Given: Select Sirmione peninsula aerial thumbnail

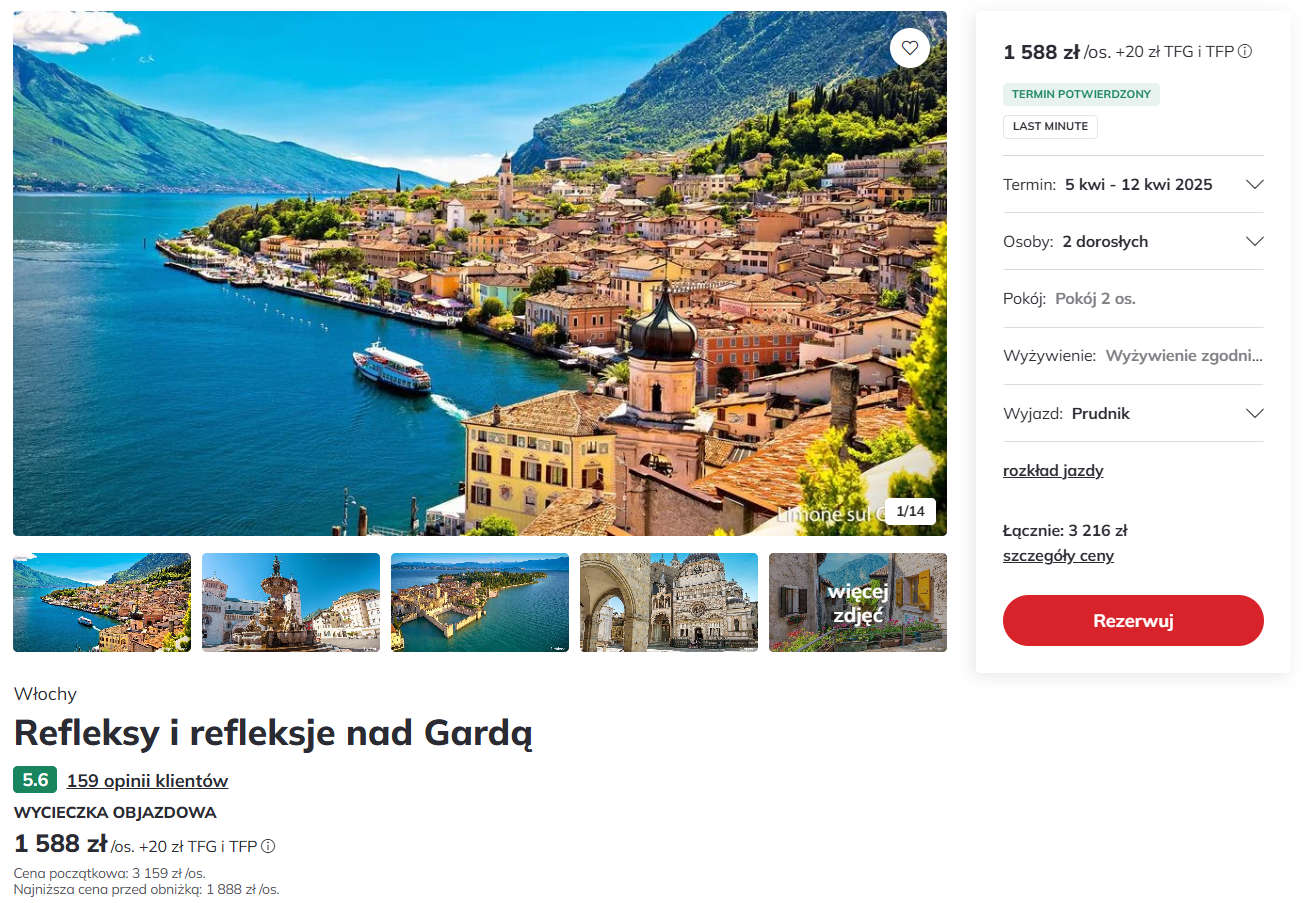Looking at the screenshot, I should (480, 602).
